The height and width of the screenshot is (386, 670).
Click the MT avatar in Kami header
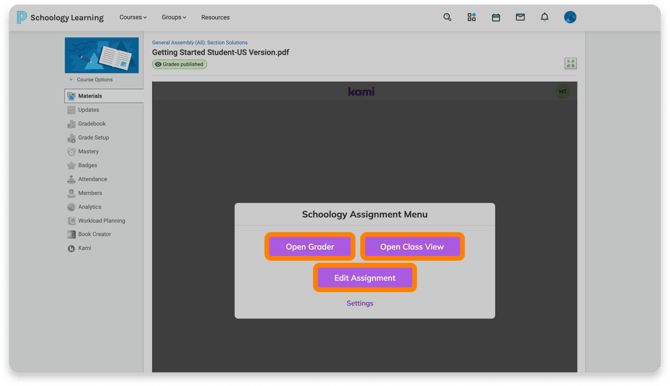tap(562, 91)
